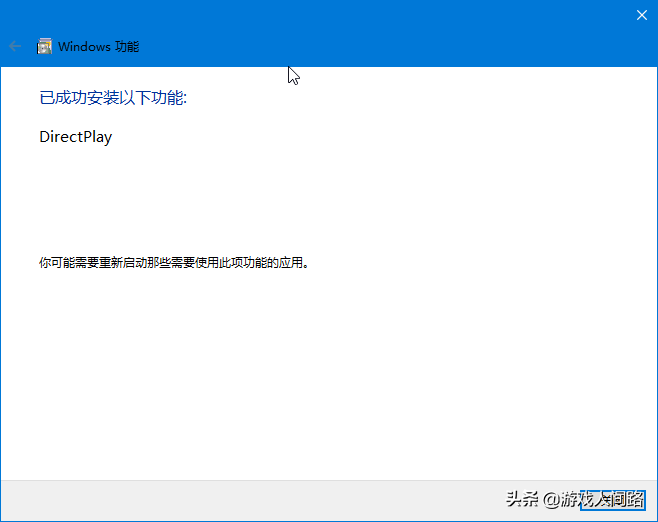This screenshot has width=658, height=522.
Task: Select the DirectPlay feature name
Action: tap(75, 137)
